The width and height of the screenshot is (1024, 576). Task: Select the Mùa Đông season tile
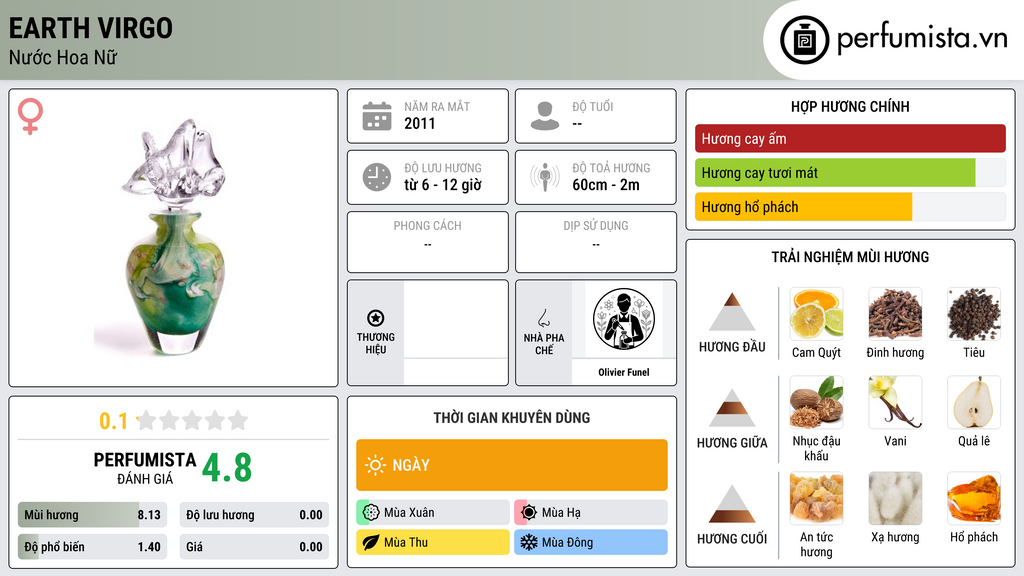591,542
